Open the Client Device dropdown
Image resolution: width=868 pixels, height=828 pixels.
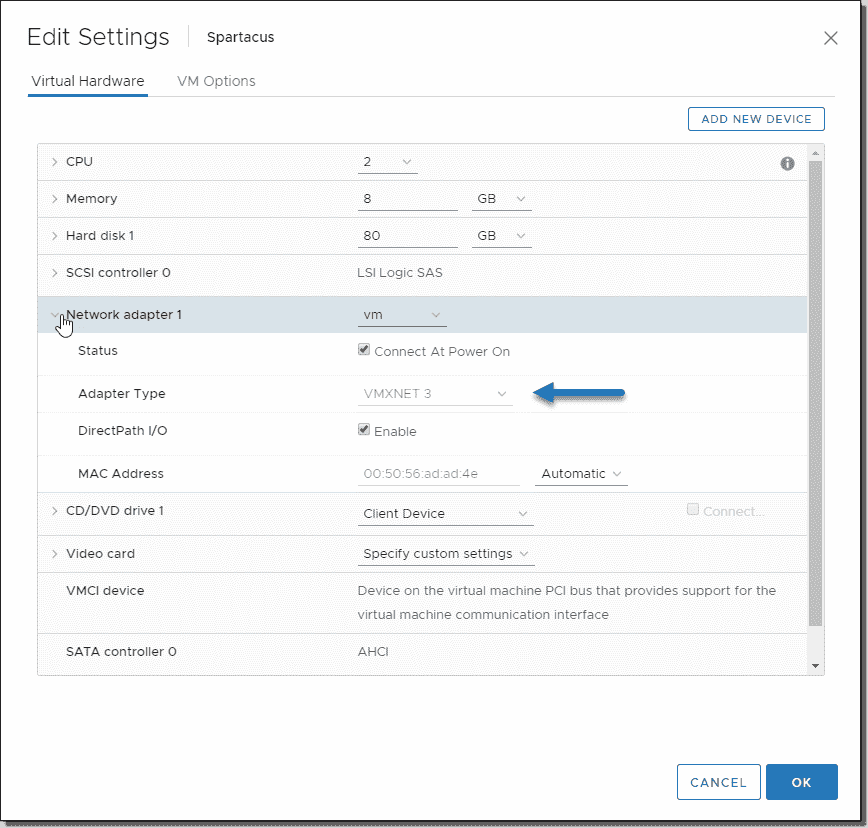[x=445, y=513]
